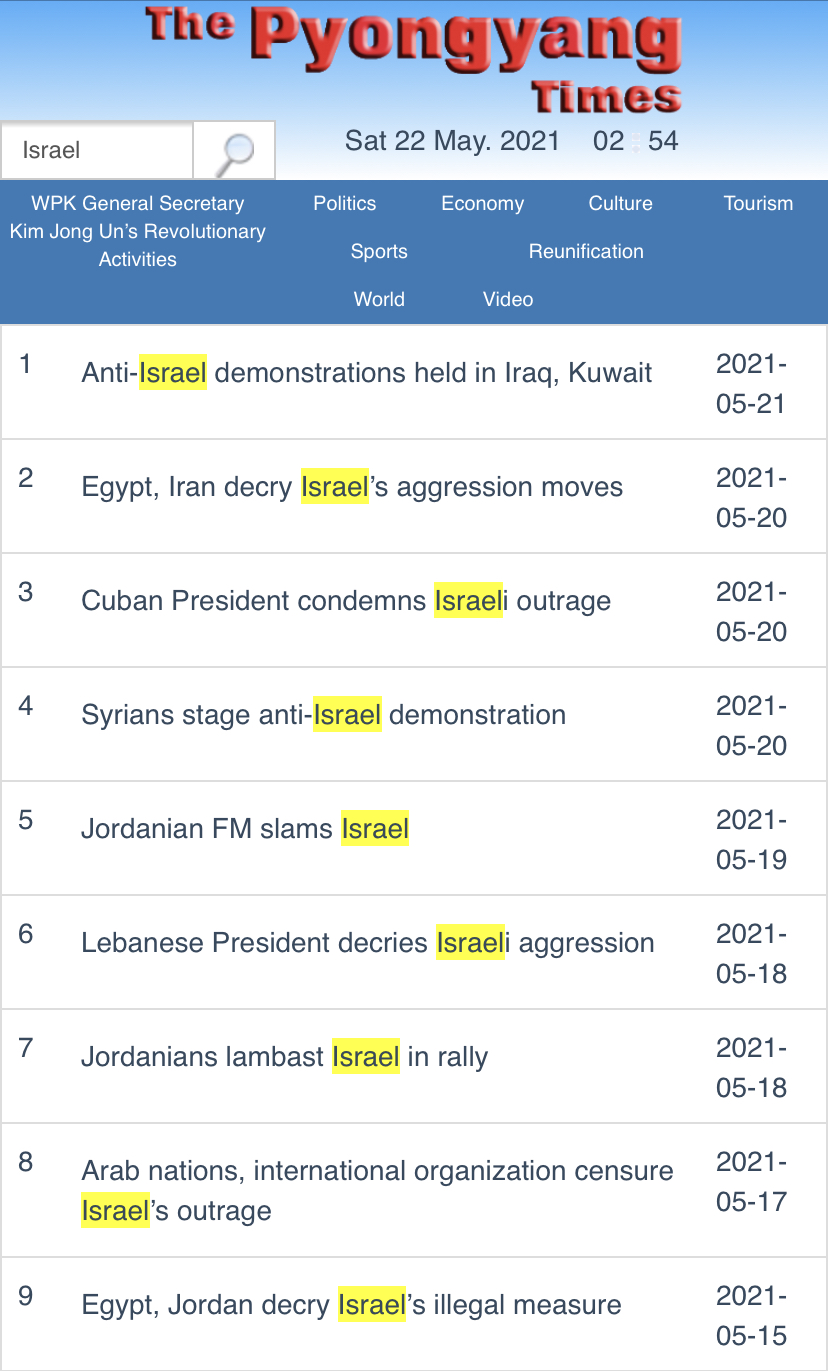Go to the World news section
Image resolution: width=828 pixels, height=1371 pixels.
click(379, 299)
